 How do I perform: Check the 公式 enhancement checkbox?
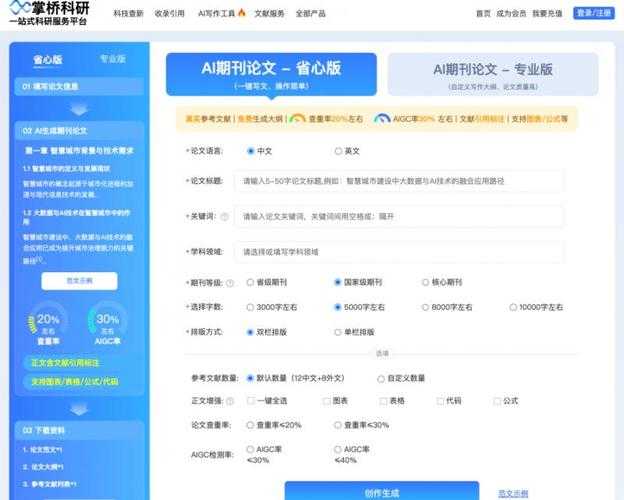[497, 401]
